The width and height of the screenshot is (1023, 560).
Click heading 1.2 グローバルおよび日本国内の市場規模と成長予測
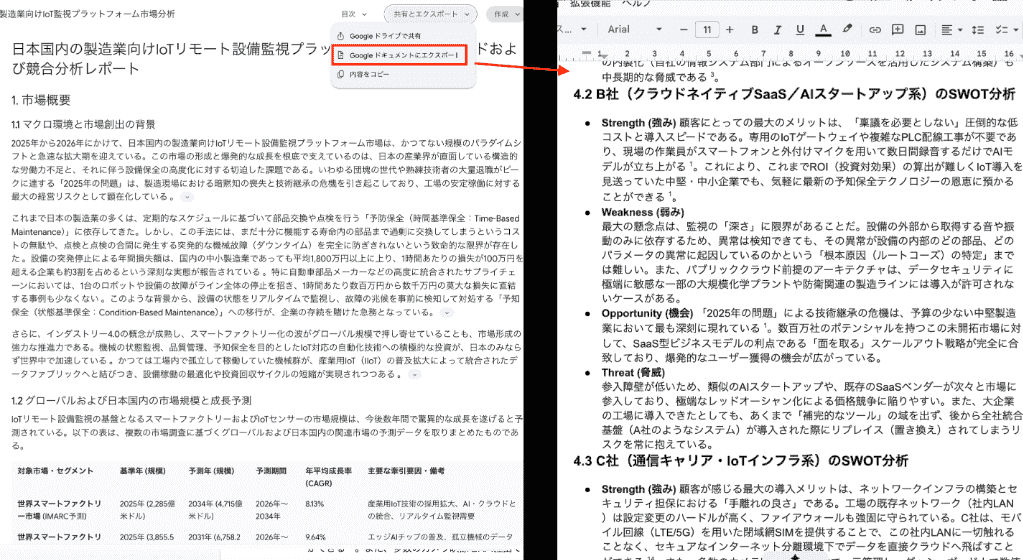131,400
